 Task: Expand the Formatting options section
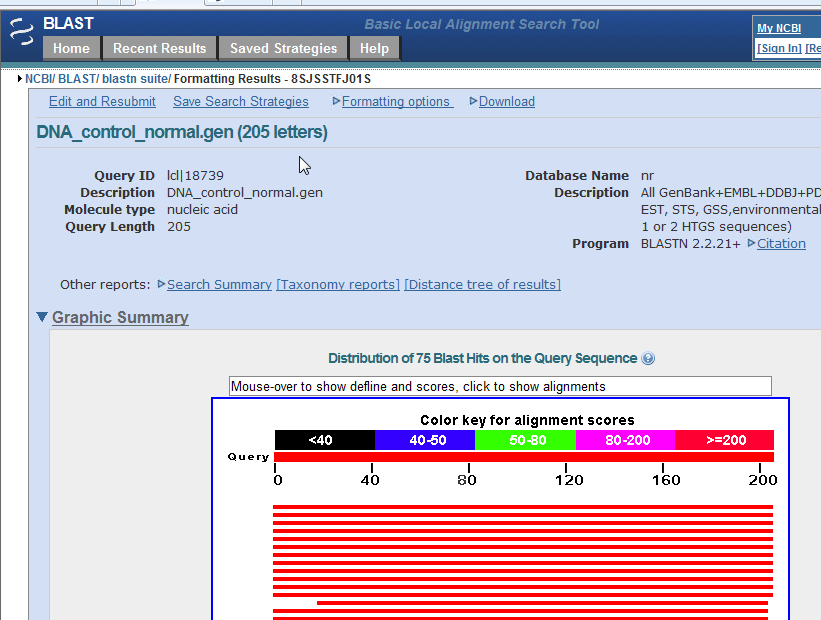click(393, 102)
